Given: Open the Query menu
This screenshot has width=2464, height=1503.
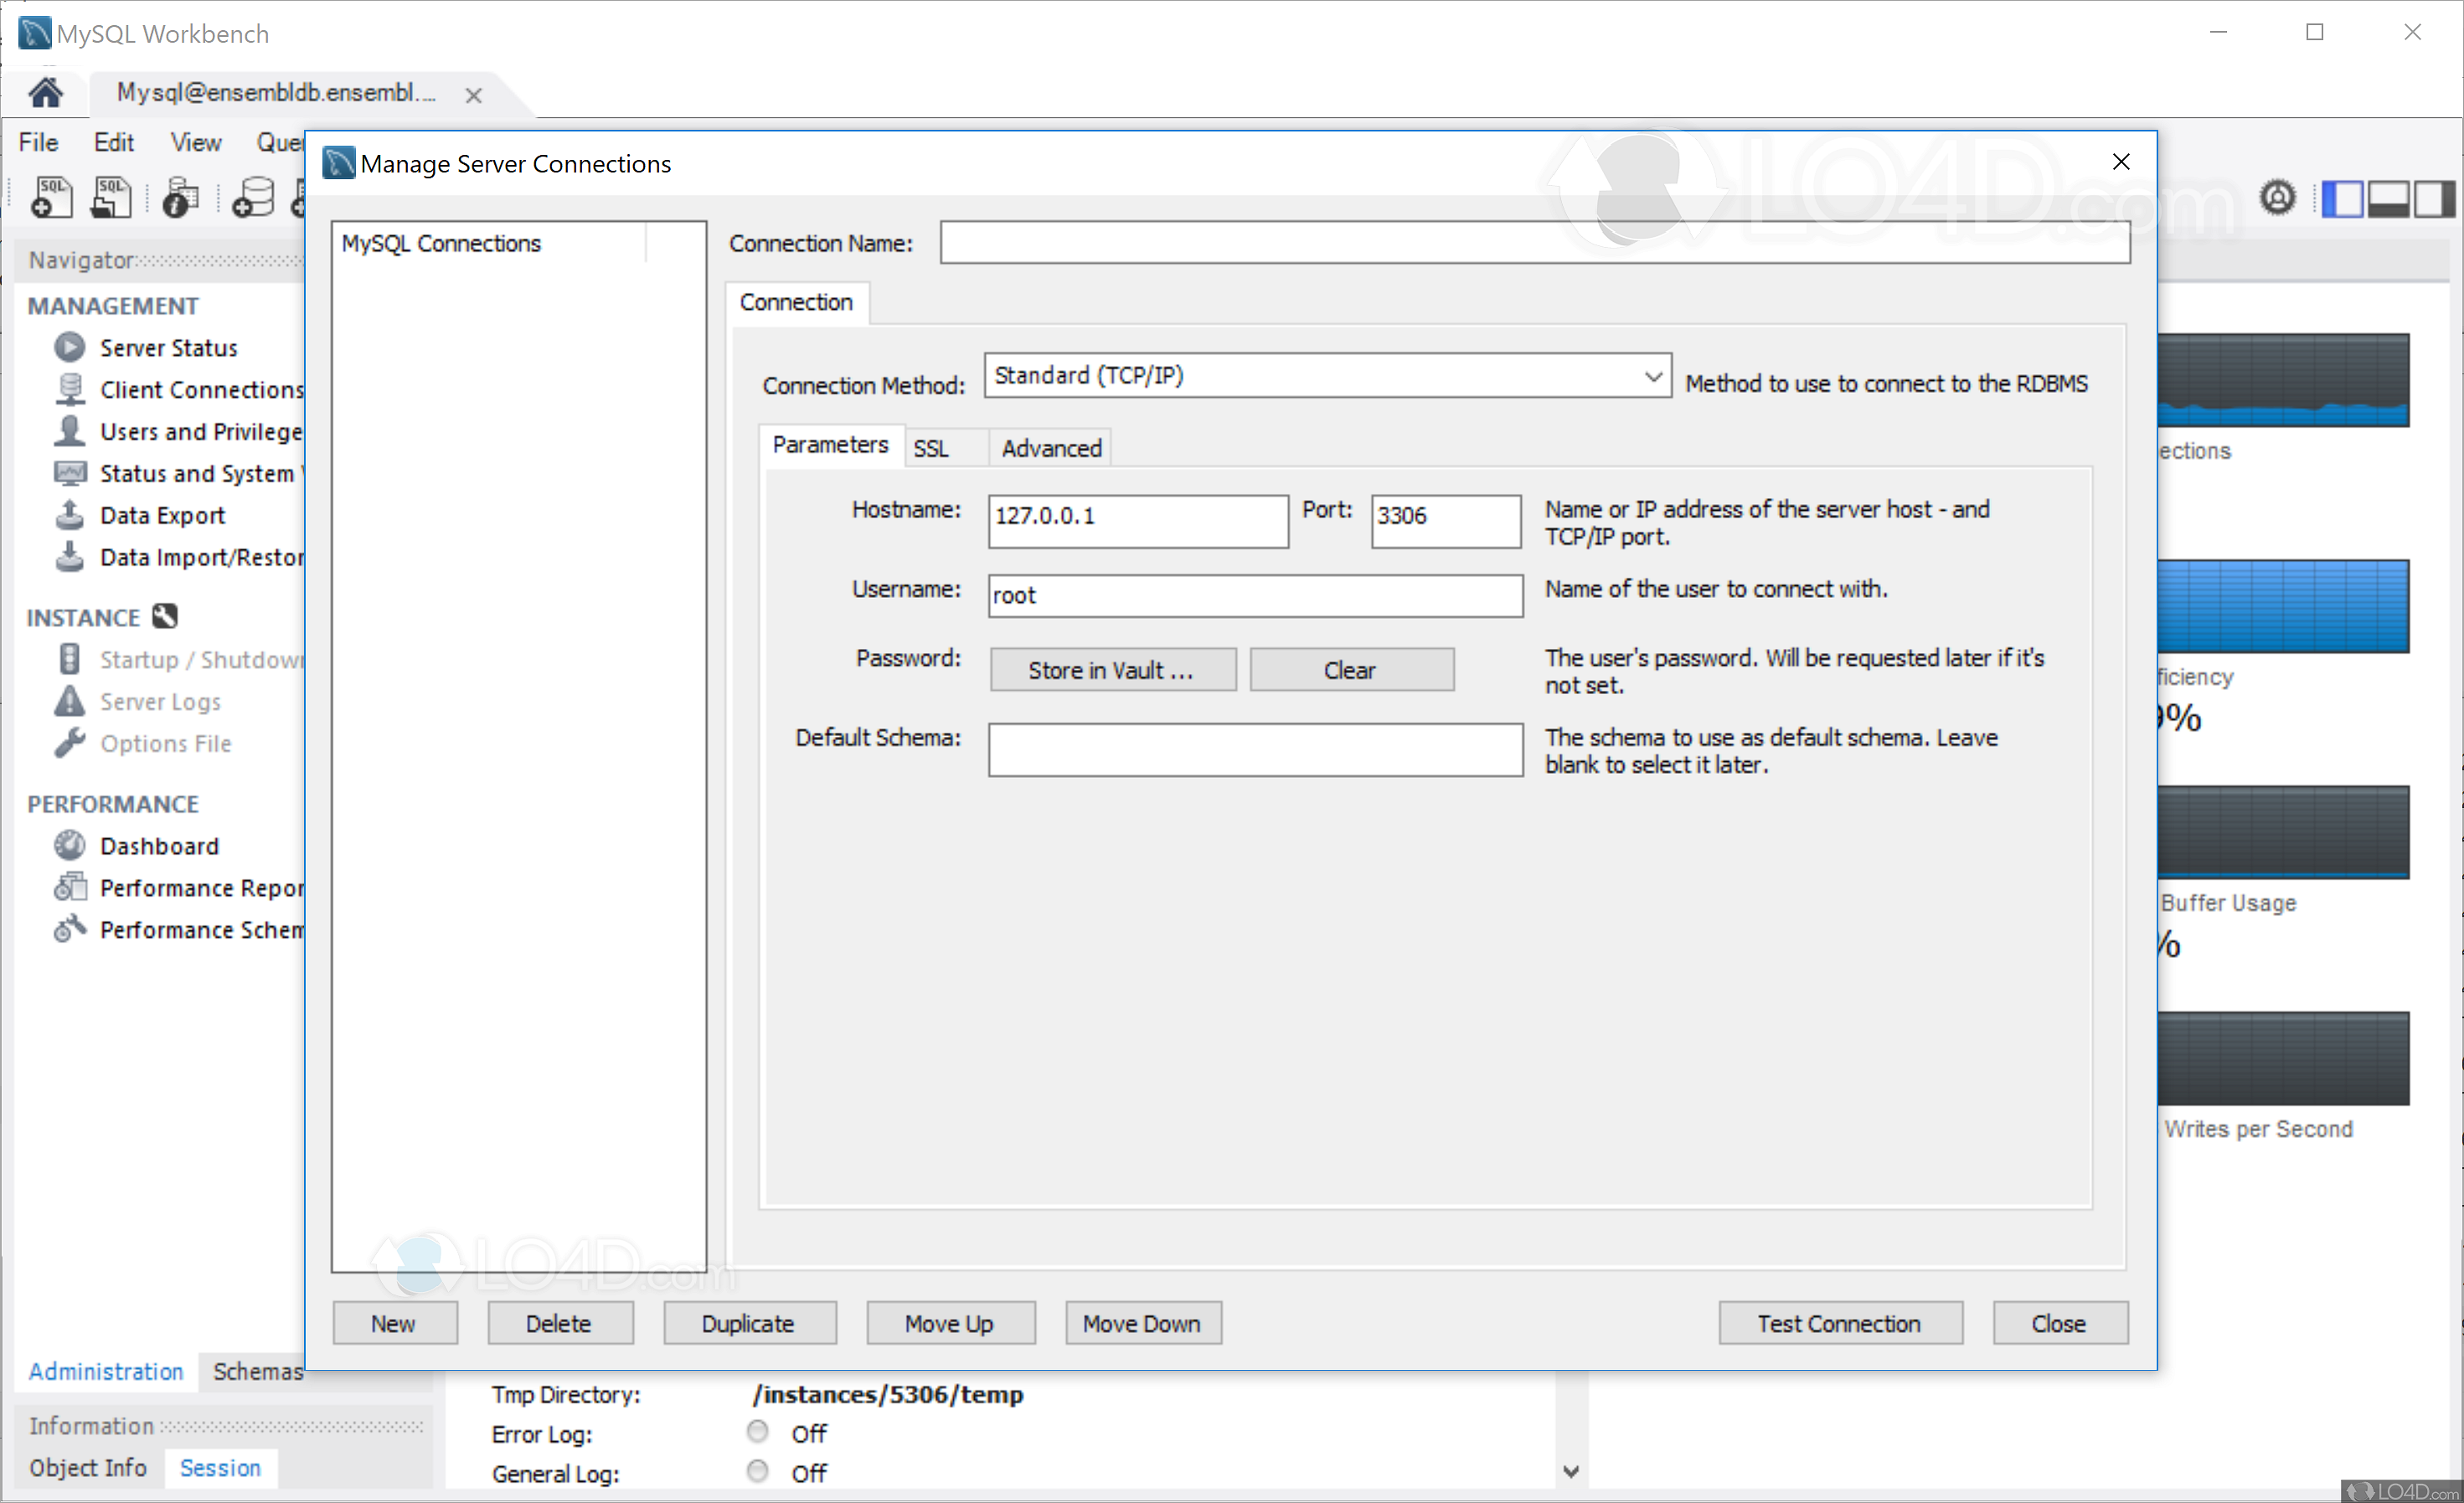Looking at the screenshot, I should pos(280,142).
